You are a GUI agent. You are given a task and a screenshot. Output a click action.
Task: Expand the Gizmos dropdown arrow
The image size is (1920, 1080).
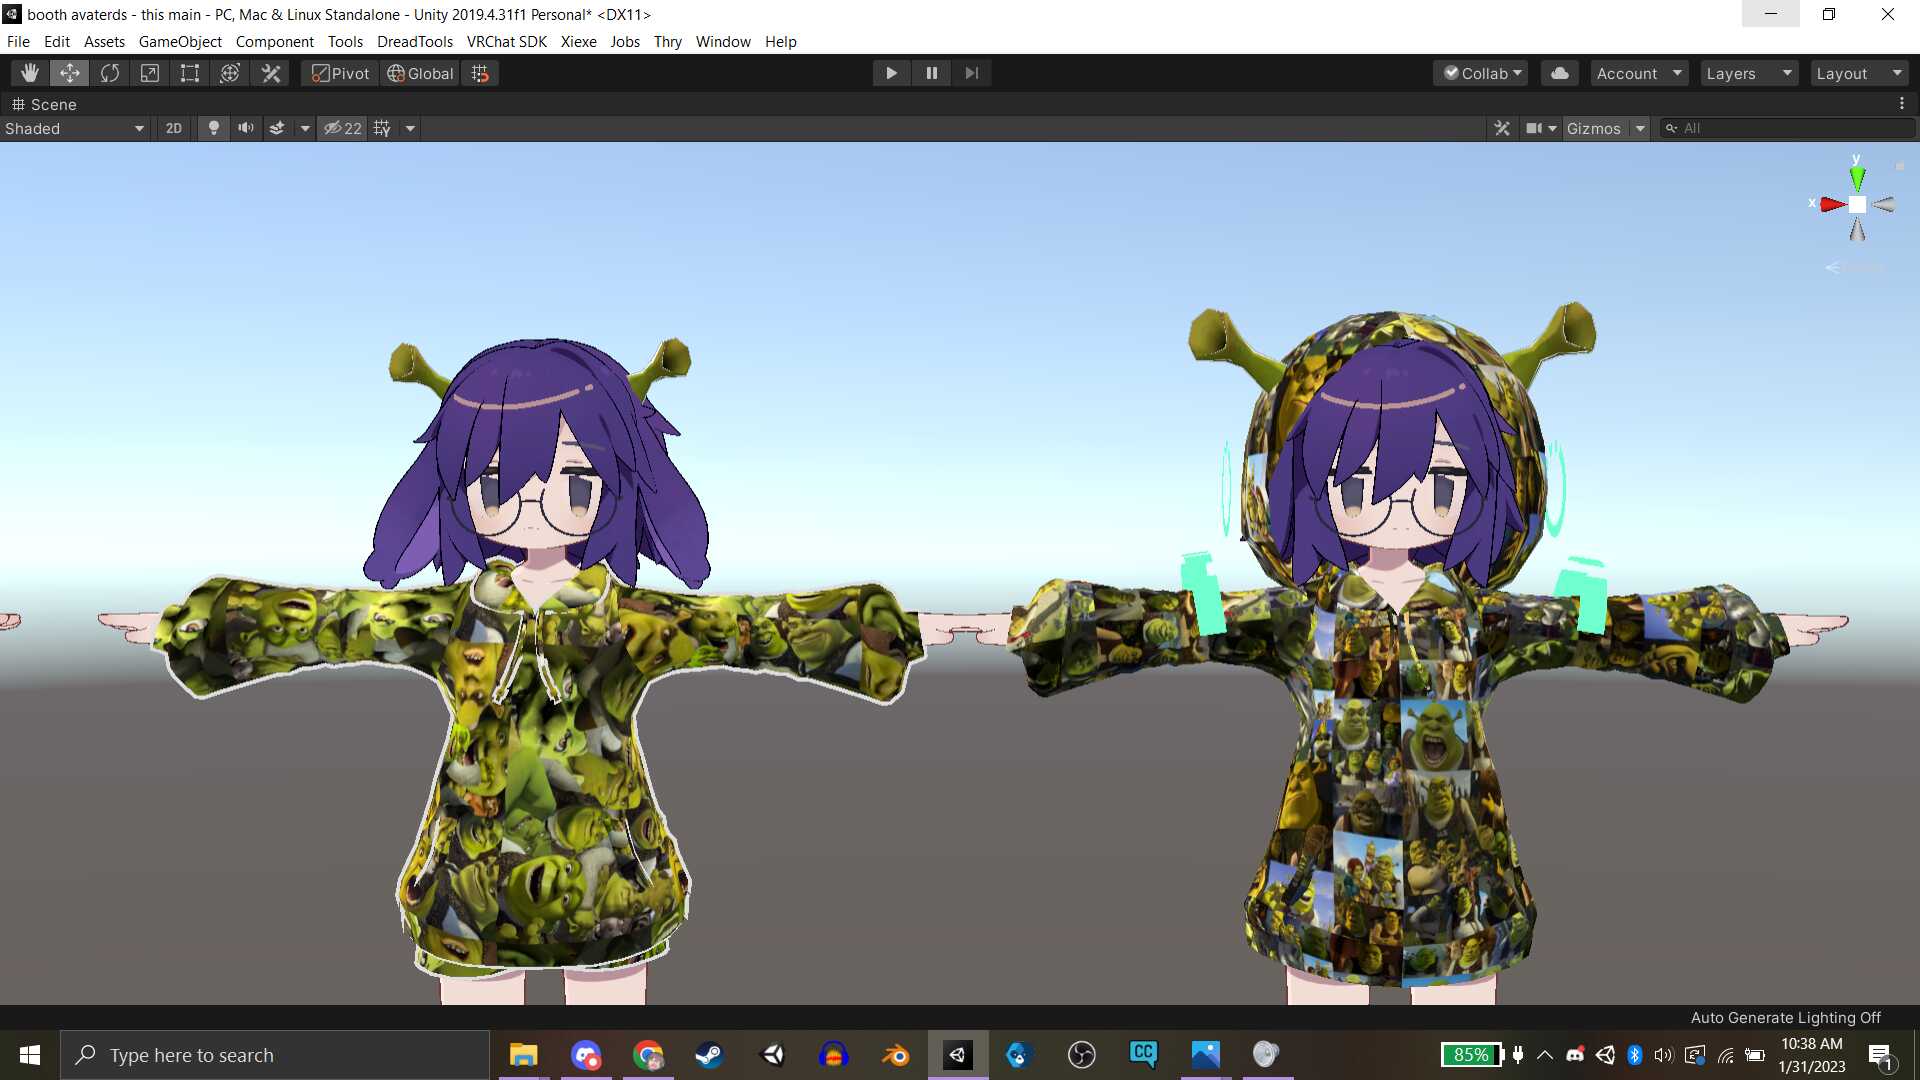click(1640, 128)
